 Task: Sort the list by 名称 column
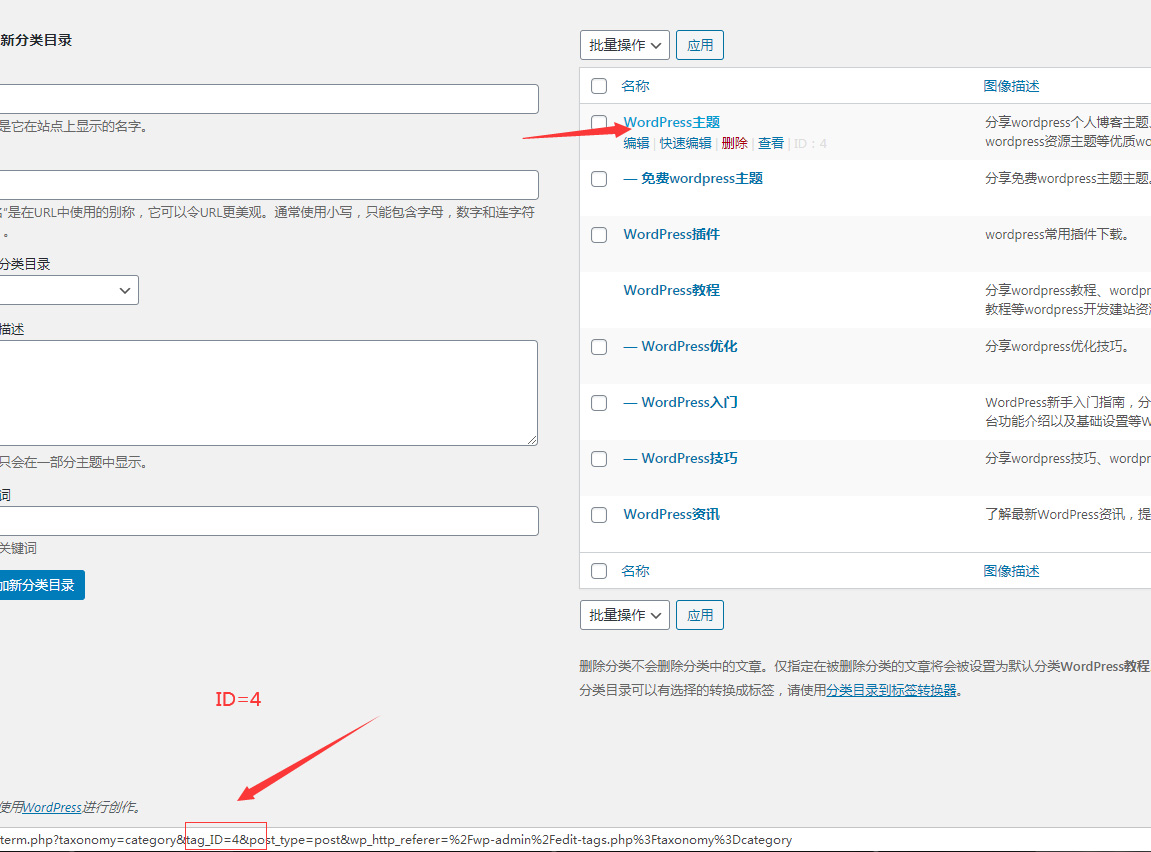[x=635, y=85]
